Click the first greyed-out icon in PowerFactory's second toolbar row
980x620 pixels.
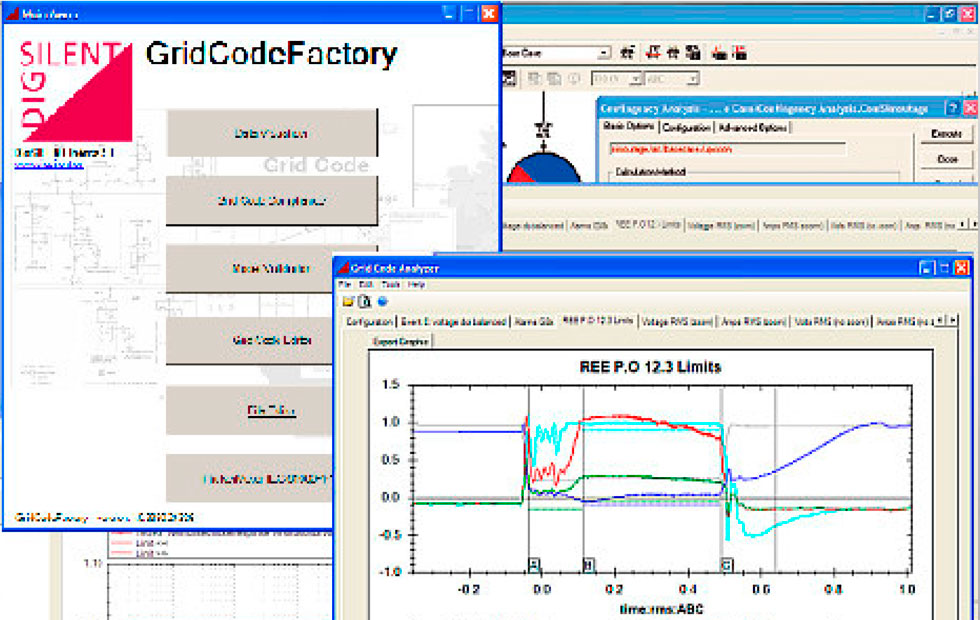534,78
